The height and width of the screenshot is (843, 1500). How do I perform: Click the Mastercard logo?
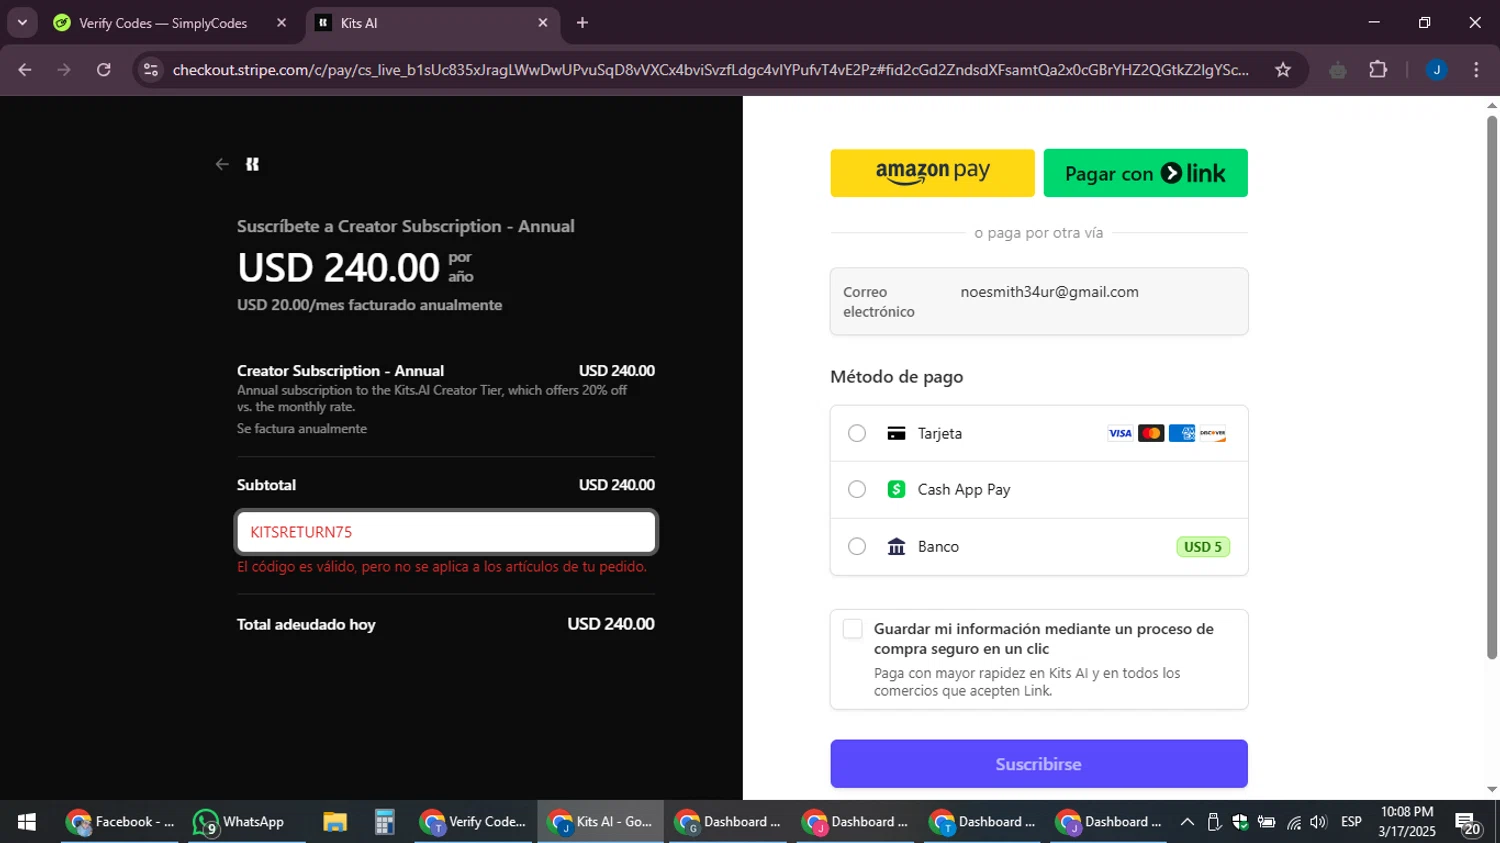point(1151,433)
